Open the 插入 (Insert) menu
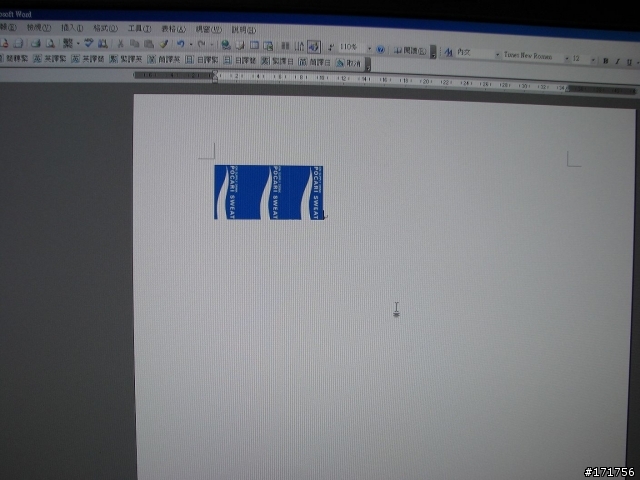The height and width of the screenshot is (480, 640). coord(72,28)
